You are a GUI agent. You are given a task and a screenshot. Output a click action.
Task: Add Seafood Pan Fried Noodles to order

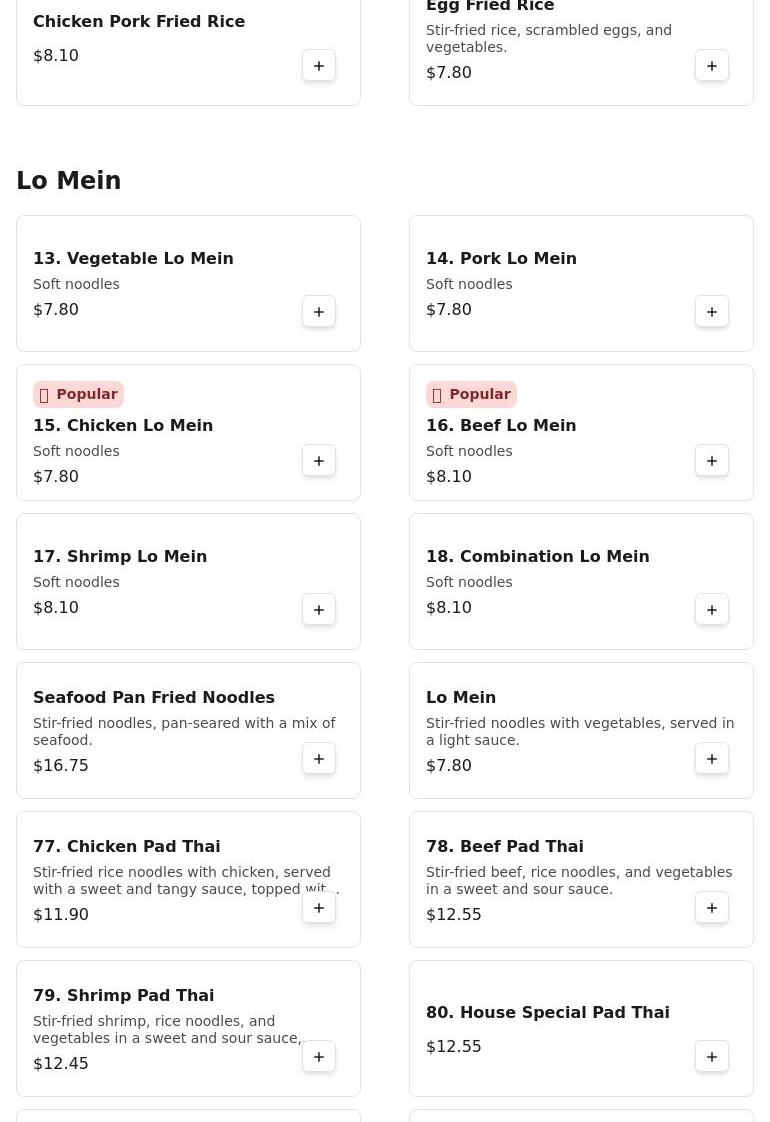tap(319, 759)
